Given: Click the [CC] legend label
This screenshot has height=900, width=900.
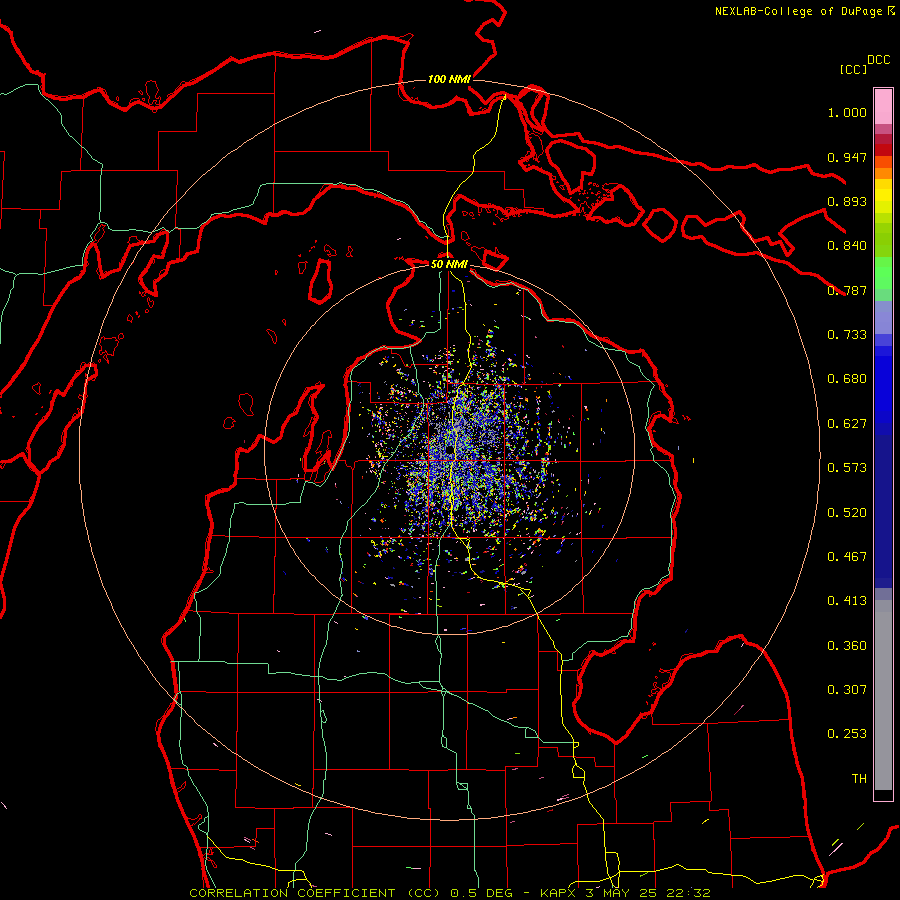Looking at the screenshot, I should click(x=853, y=69).
